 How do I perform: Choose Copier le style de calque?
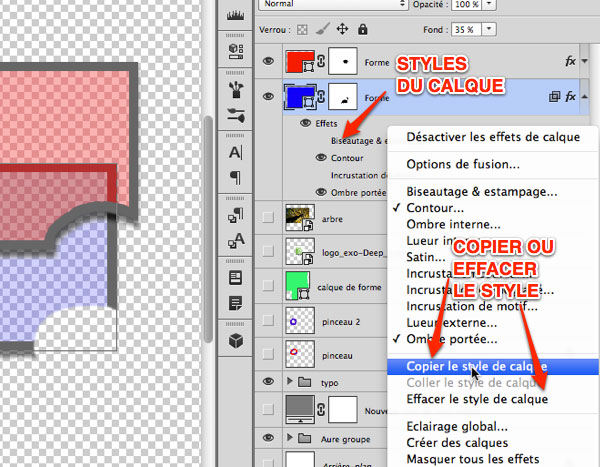(493, 366)
